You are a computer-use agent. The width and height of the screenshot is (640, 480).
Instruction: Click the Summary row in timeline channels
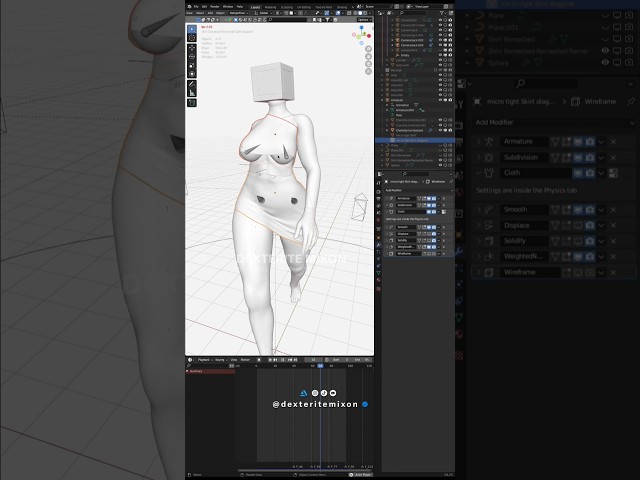pos(210,371)
